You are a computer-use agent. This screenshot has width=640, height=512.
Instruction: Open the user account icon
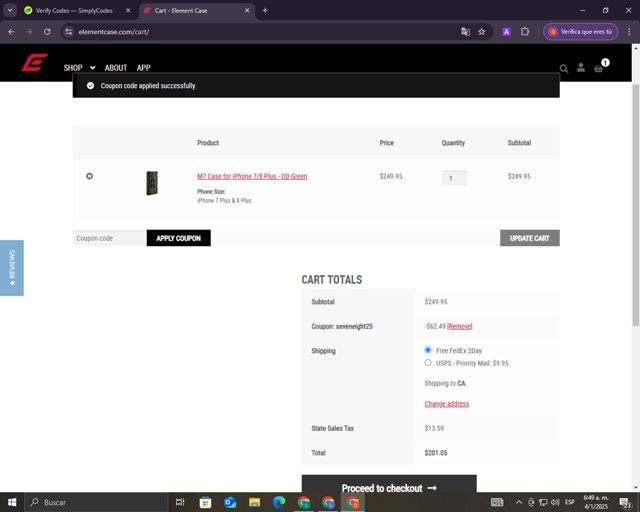point(581,68)
